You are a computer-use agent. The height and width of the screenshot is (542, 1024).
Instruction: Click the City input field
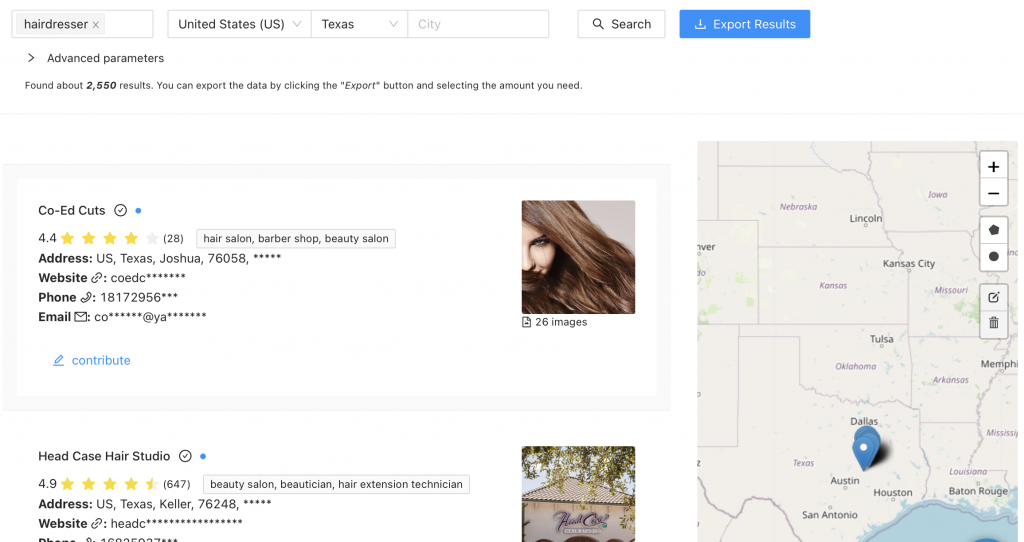[x=478, y=24]
